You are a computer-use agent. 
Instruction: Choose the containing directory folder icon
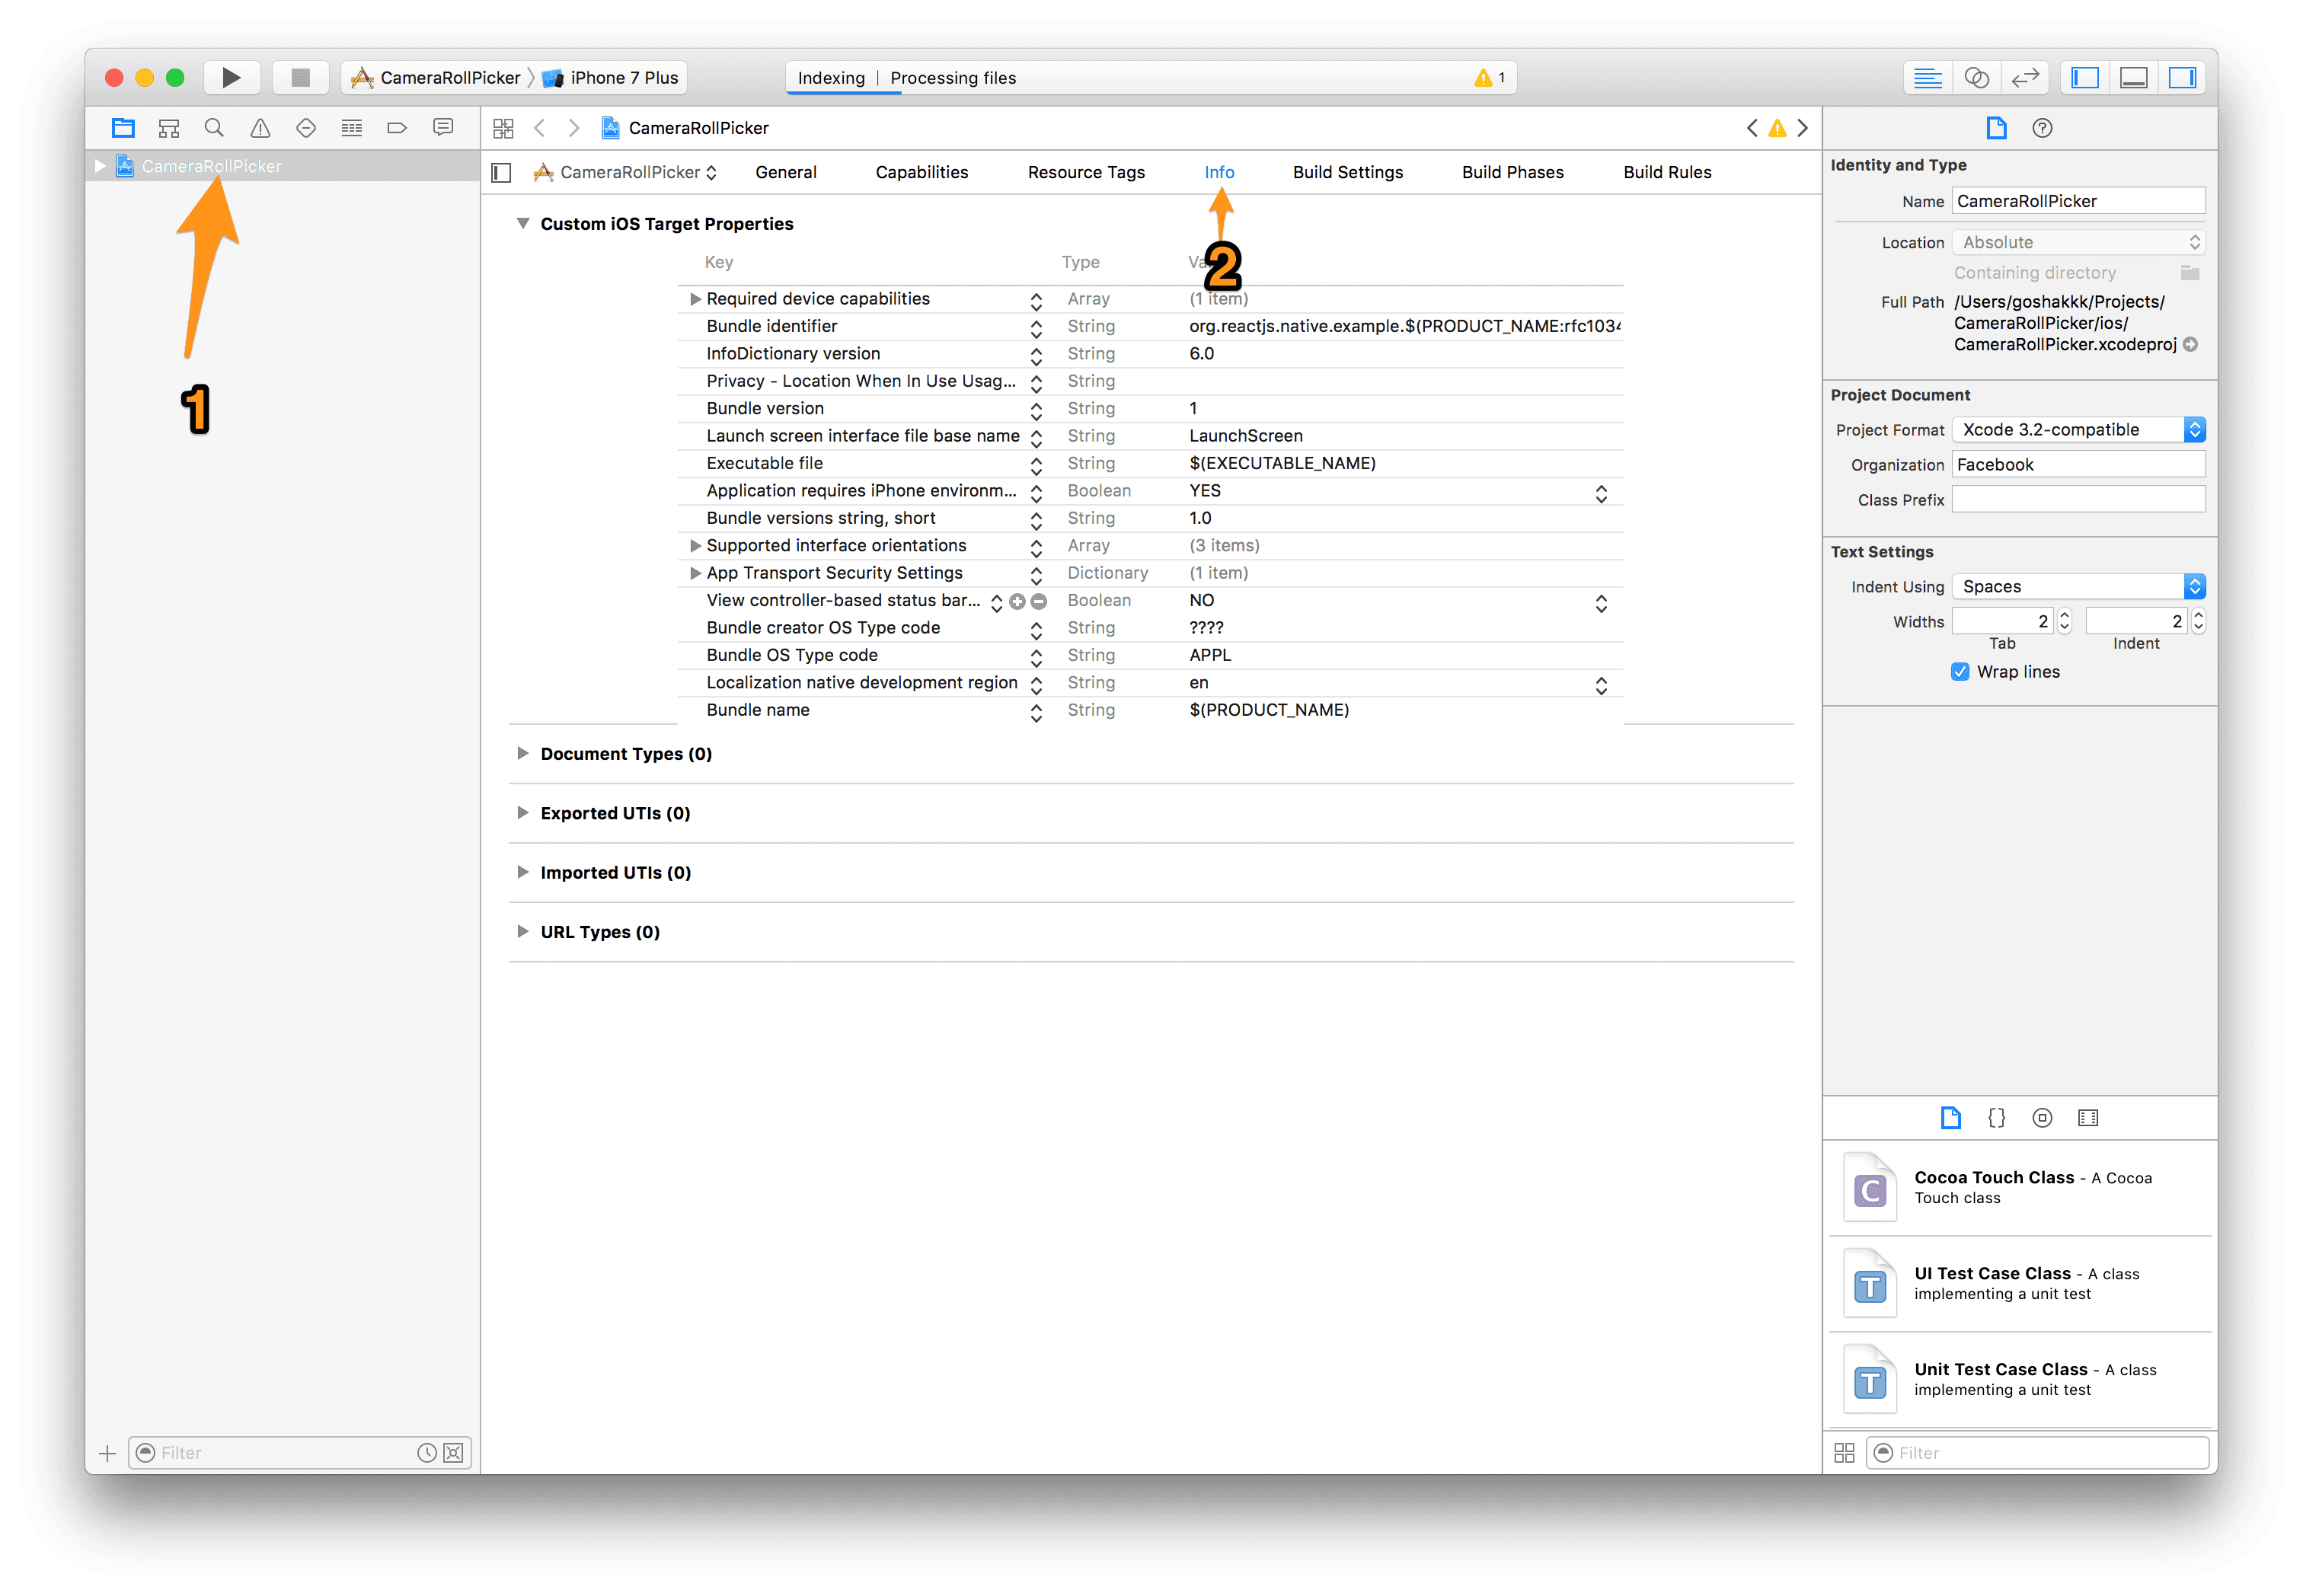pos(2190,273)
